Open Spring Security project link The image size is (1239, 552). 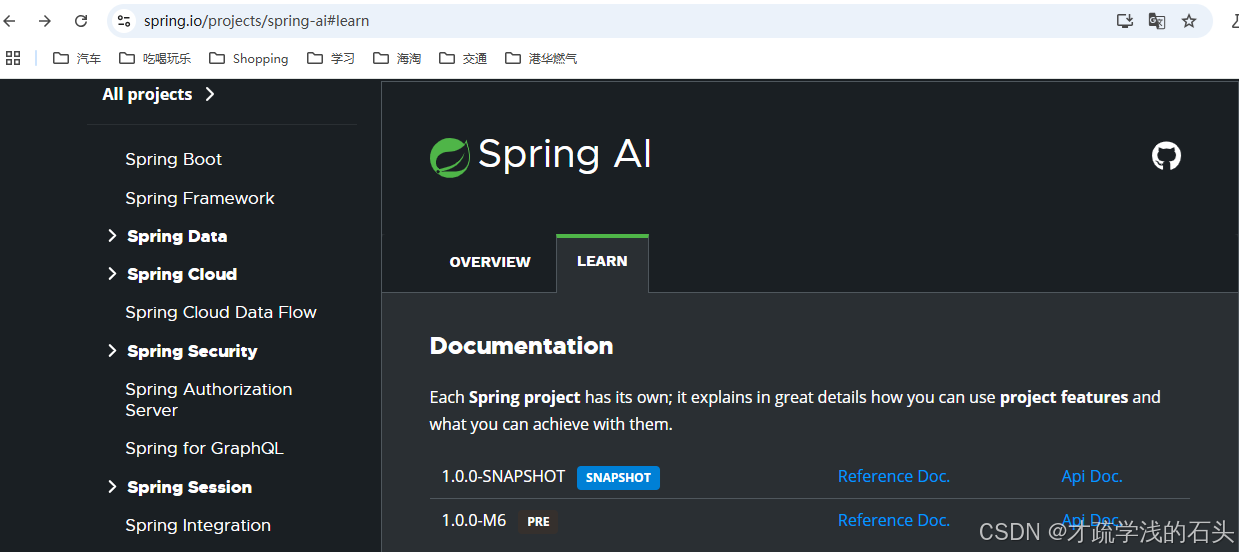click(x=192, y=351)
